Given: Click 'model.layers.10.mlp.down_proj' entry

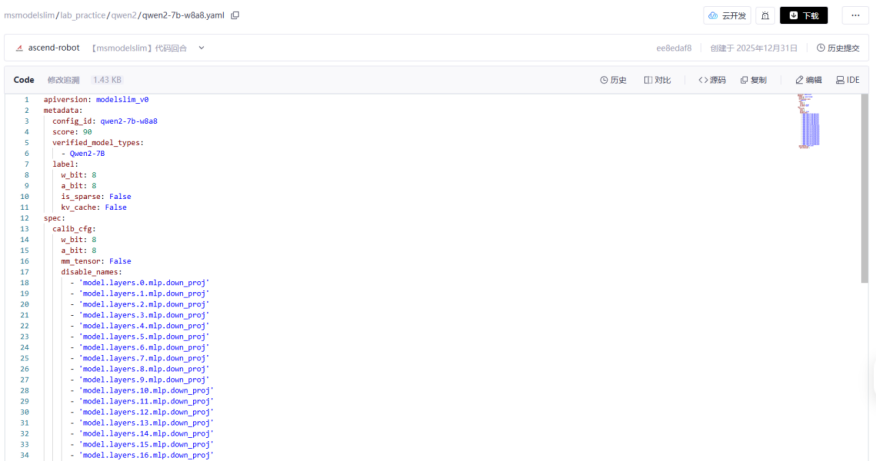Looking at the screenshot, I should pyautogui.click(x=146, y=390).
